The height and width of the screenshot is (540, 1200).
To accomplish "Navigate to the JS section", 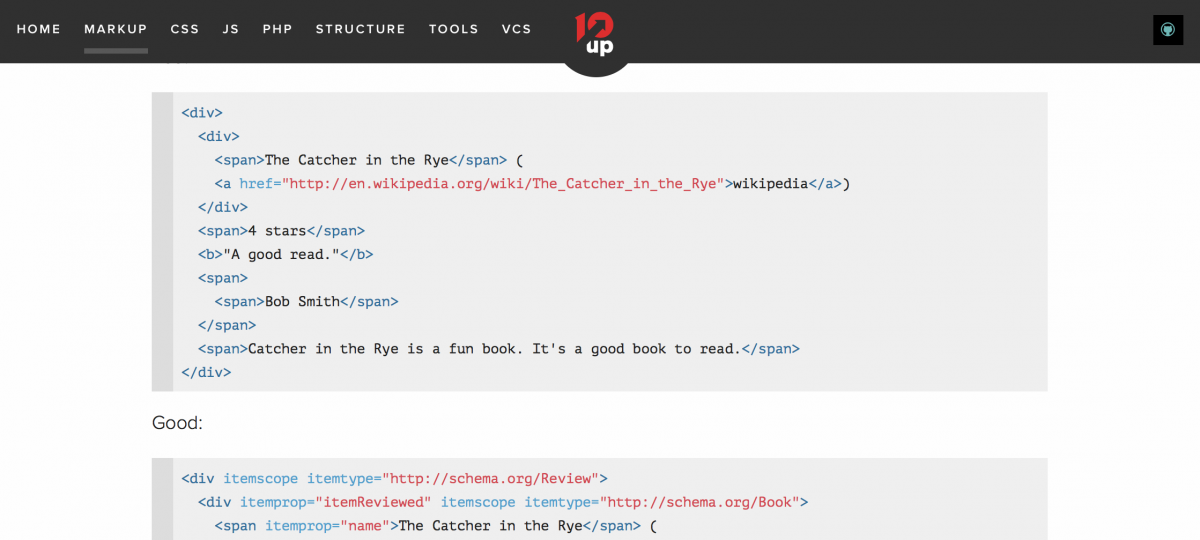I will click(x=231, y=29).
